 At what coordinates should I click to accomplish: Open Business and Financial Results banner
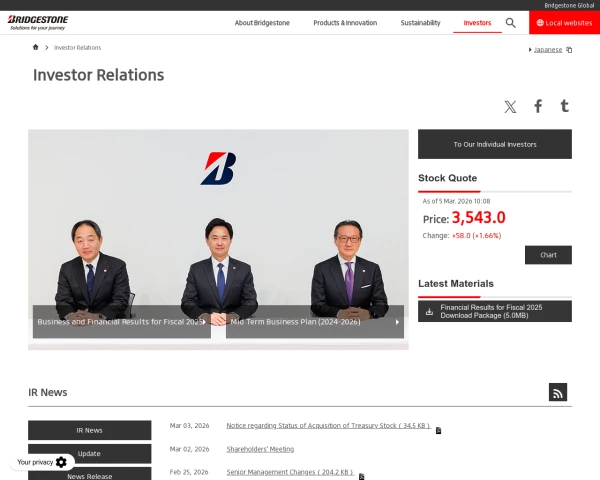pos(121,322)
